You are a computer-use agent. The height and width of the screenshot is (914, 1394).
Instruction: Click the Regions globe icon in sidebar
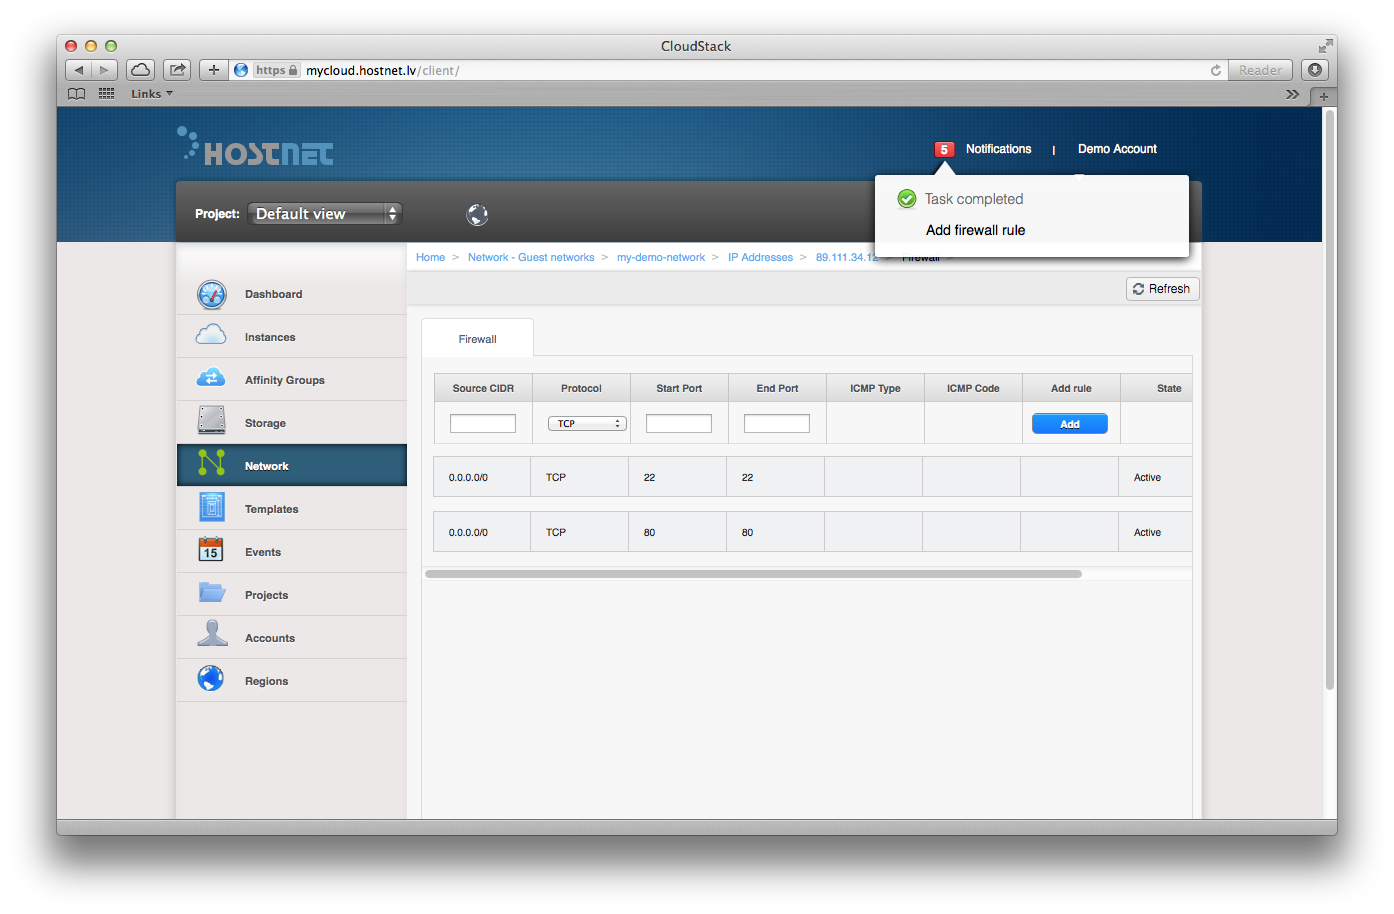[x=211, y=679]
